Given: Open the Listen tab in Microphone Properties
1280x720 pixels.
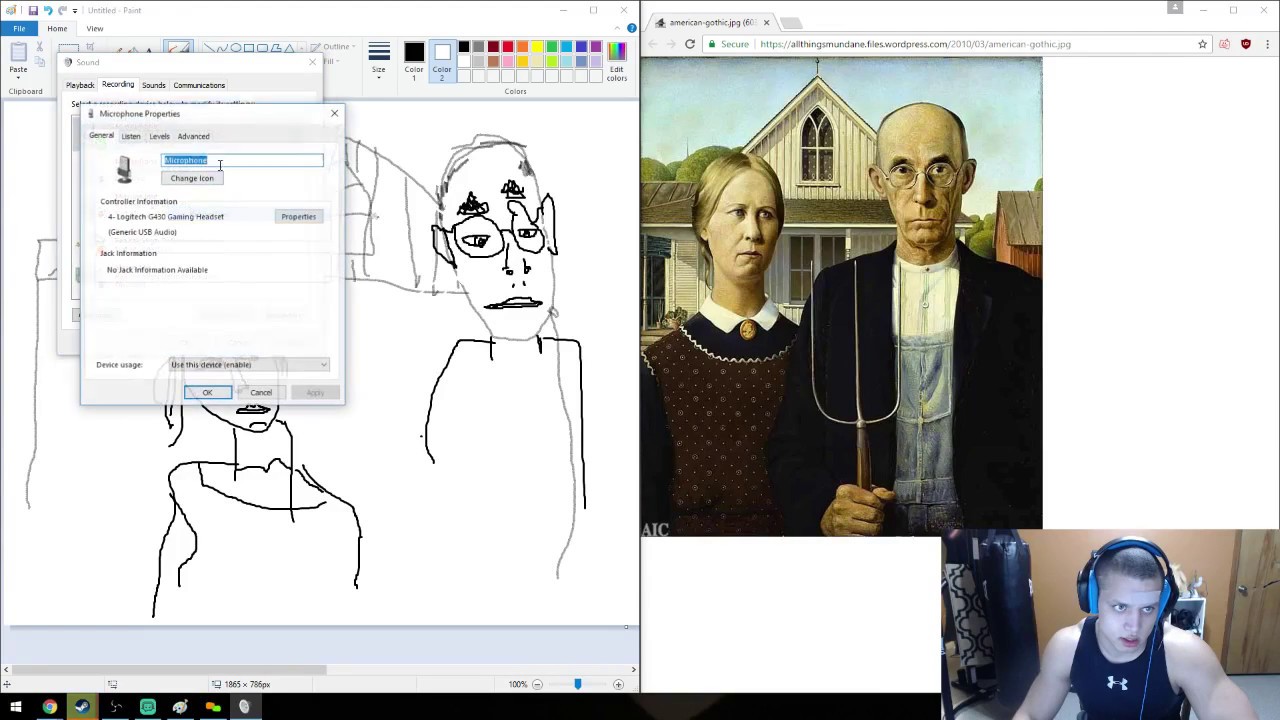Looking at the screenshot, I should (131, 136).
